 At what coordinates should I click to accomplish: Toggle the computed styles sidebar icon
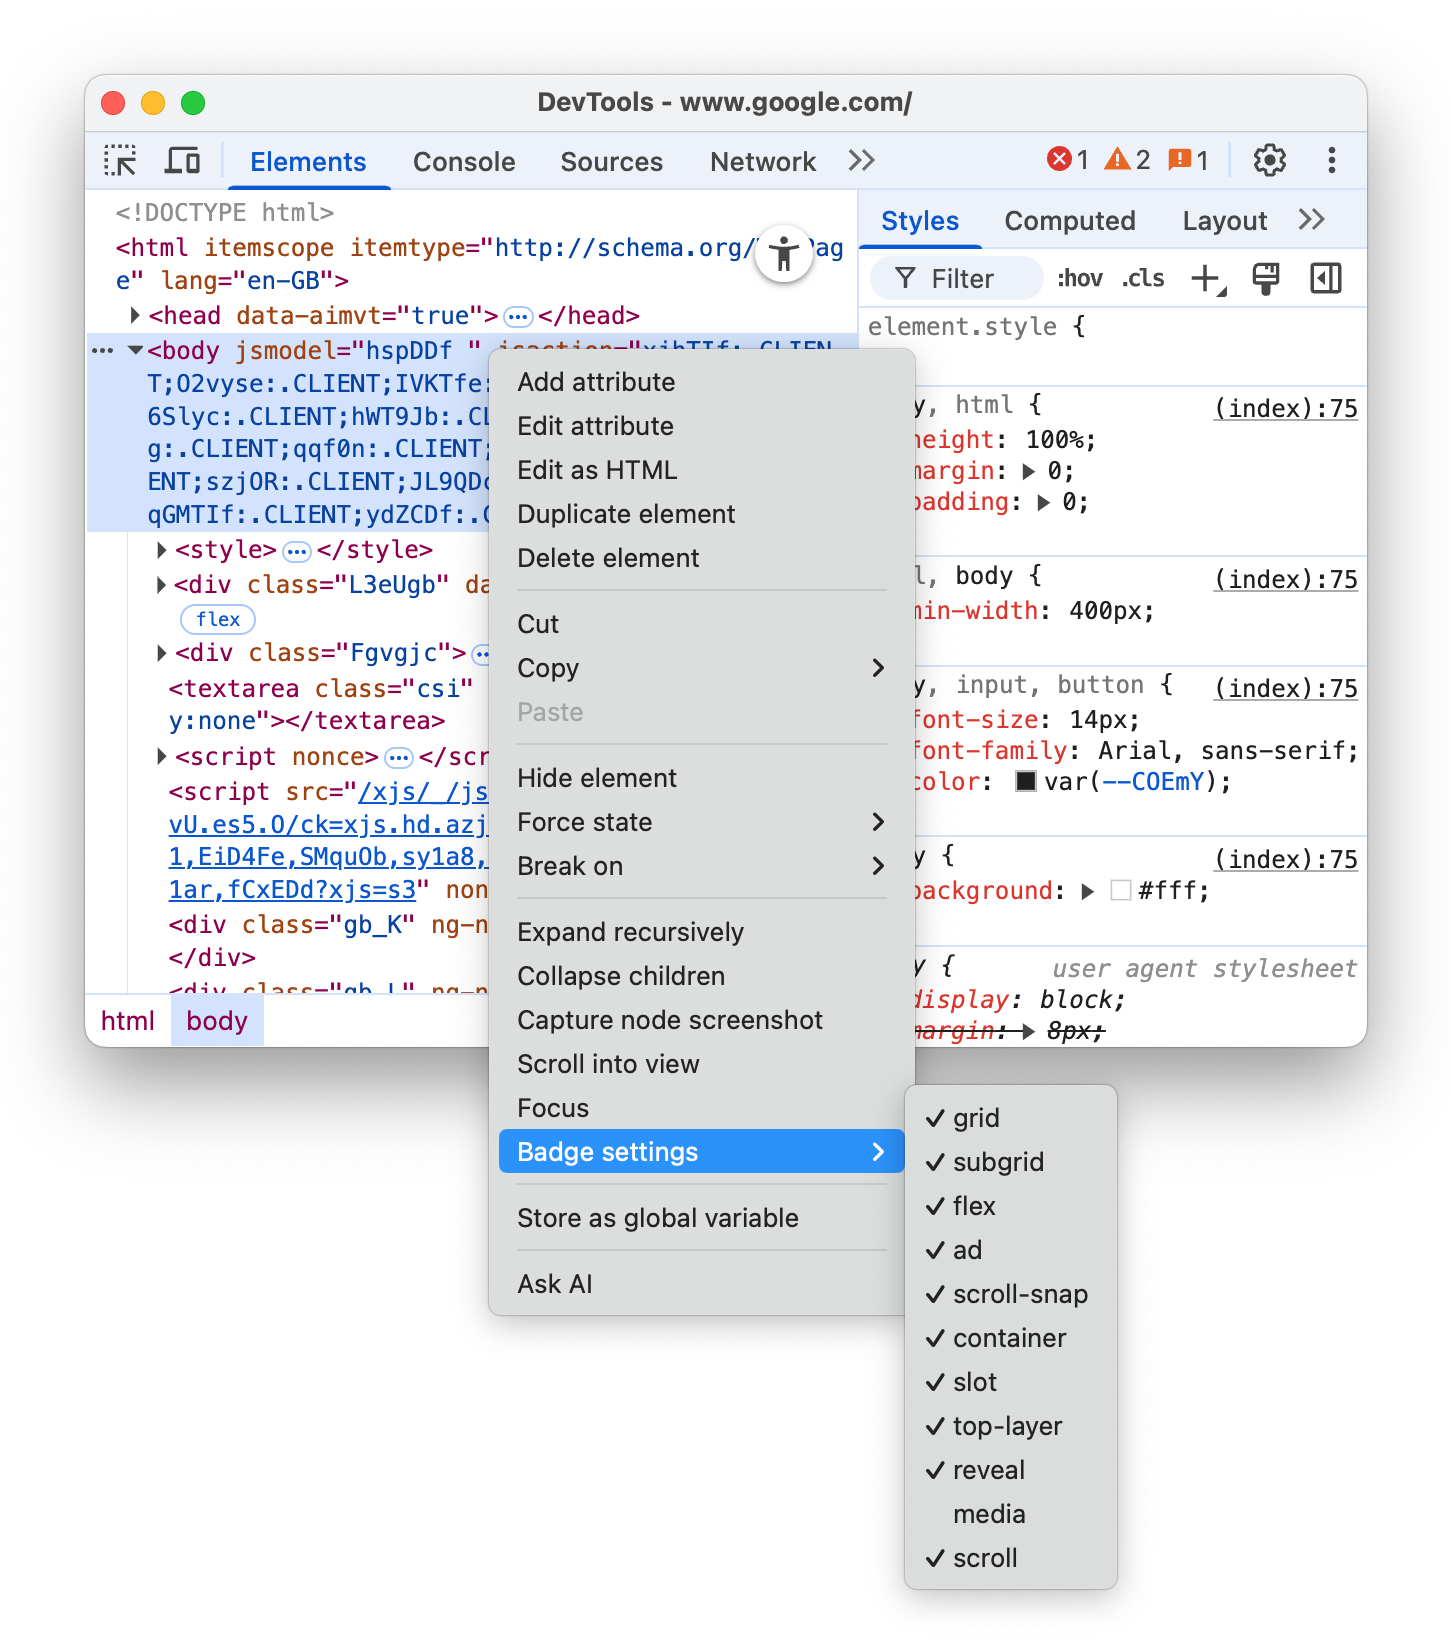coord(1325,279)
